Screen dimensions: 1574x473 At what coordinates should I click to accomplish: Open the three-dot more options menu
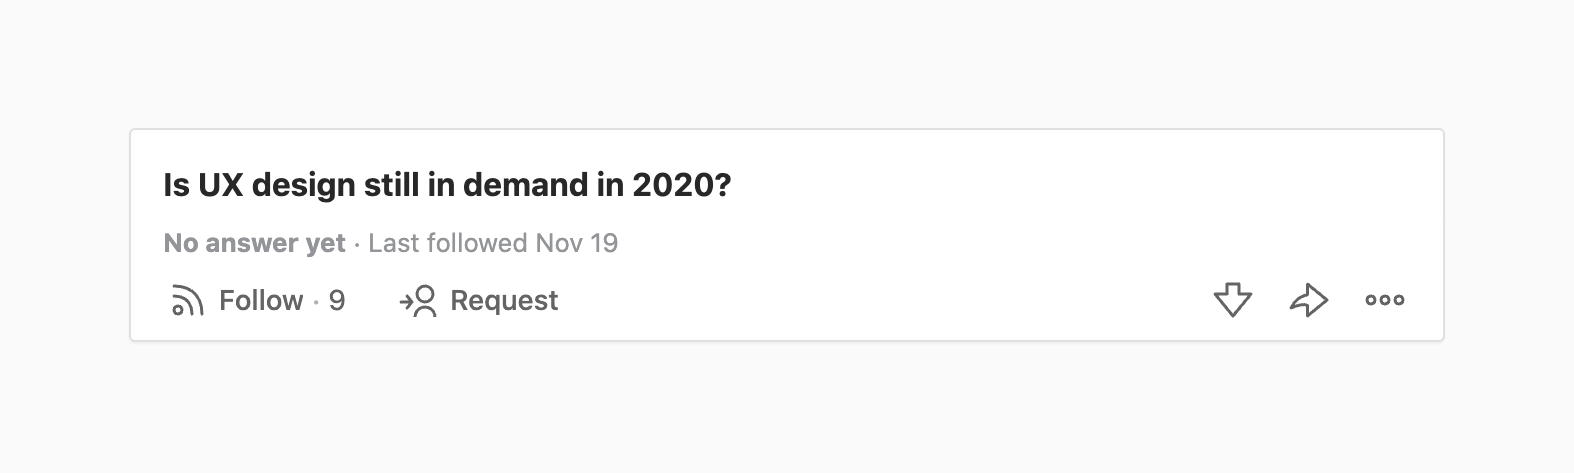click(x=1384, y=300)
